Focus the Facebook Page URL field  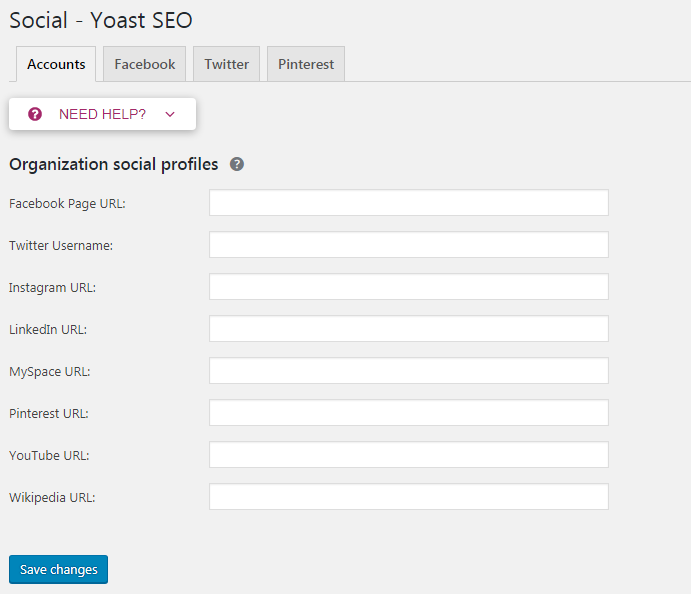click(x=408, y=203)
